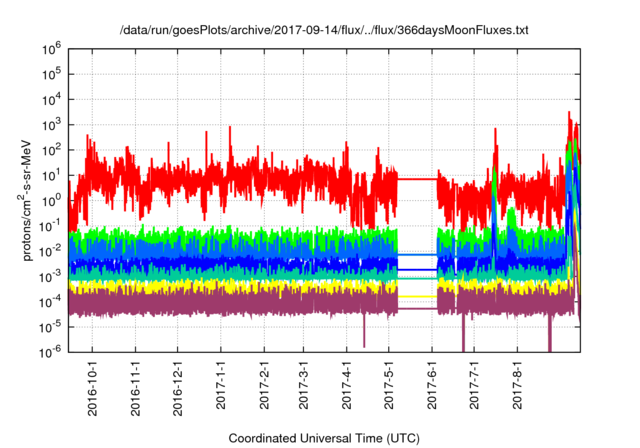This screenshot has width=640, height=448.
Task: Click the yellow flat line in data gap
Action: coord(417,296)
